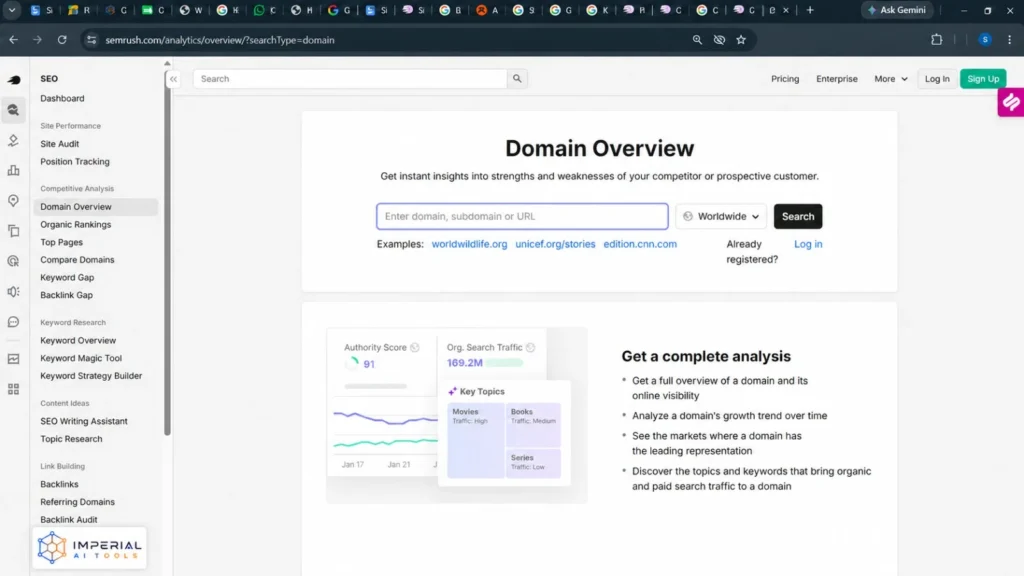The width and height of the screenshot is (1024, 576).
Task: Open the tab search dropdown arrow
Action: point(12,10)
